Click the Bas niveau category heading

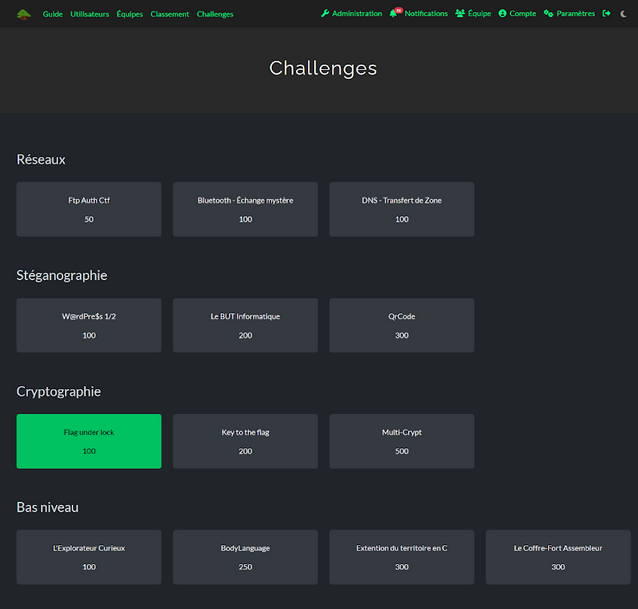tap(48, 507)
